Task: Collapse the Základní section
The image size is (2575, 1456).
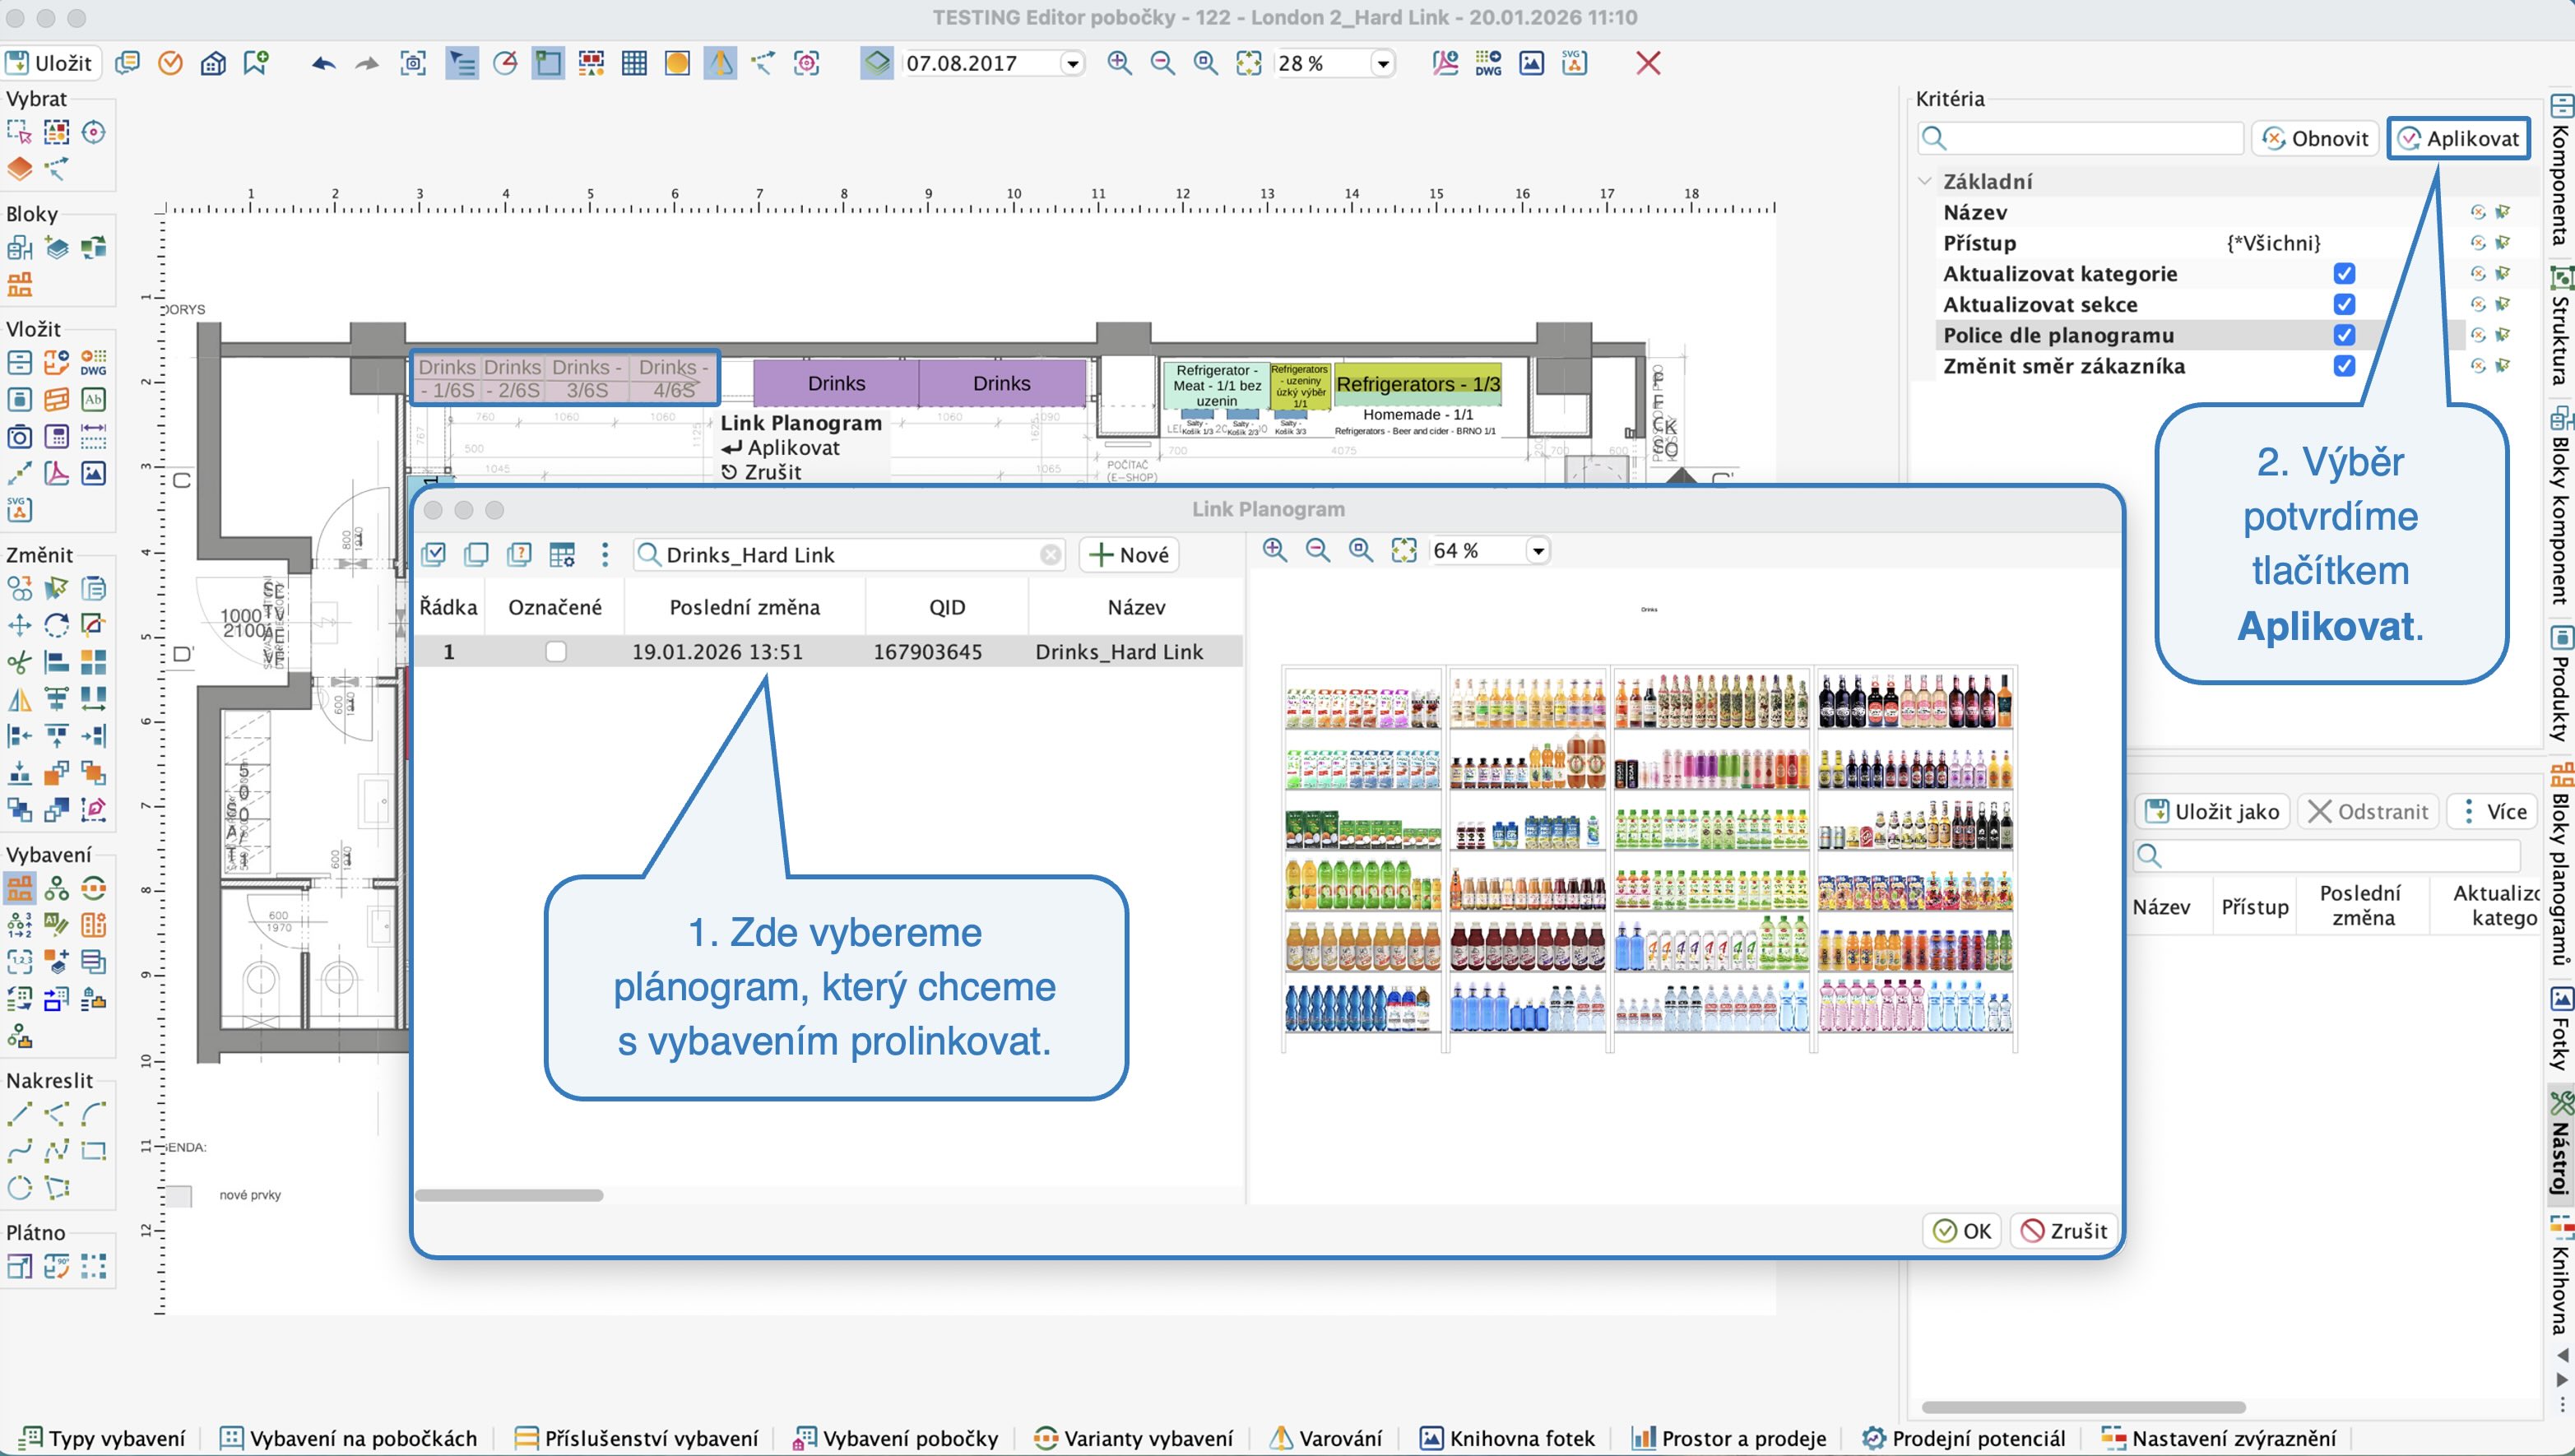Action: tap(1924, 181)
